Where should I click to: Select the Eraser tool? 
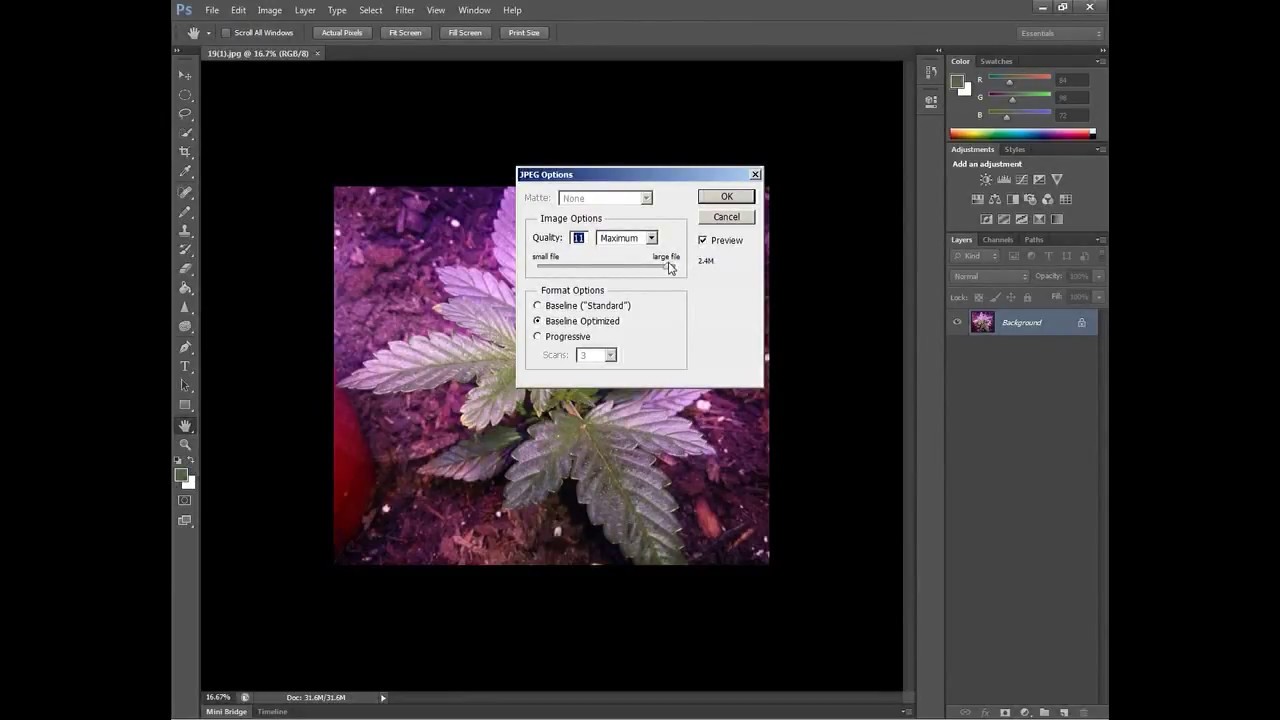point(185,269)
